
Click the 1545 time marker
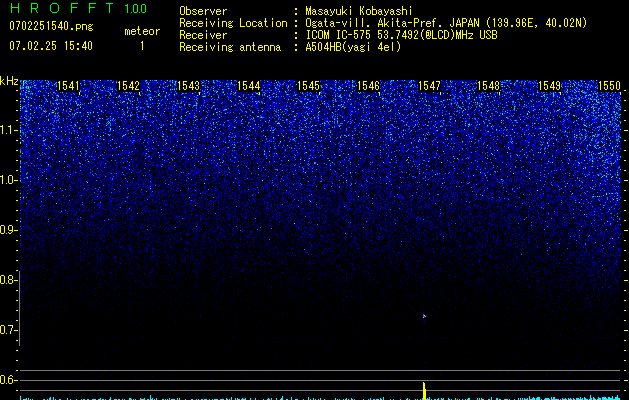click(x=308, y=86)
